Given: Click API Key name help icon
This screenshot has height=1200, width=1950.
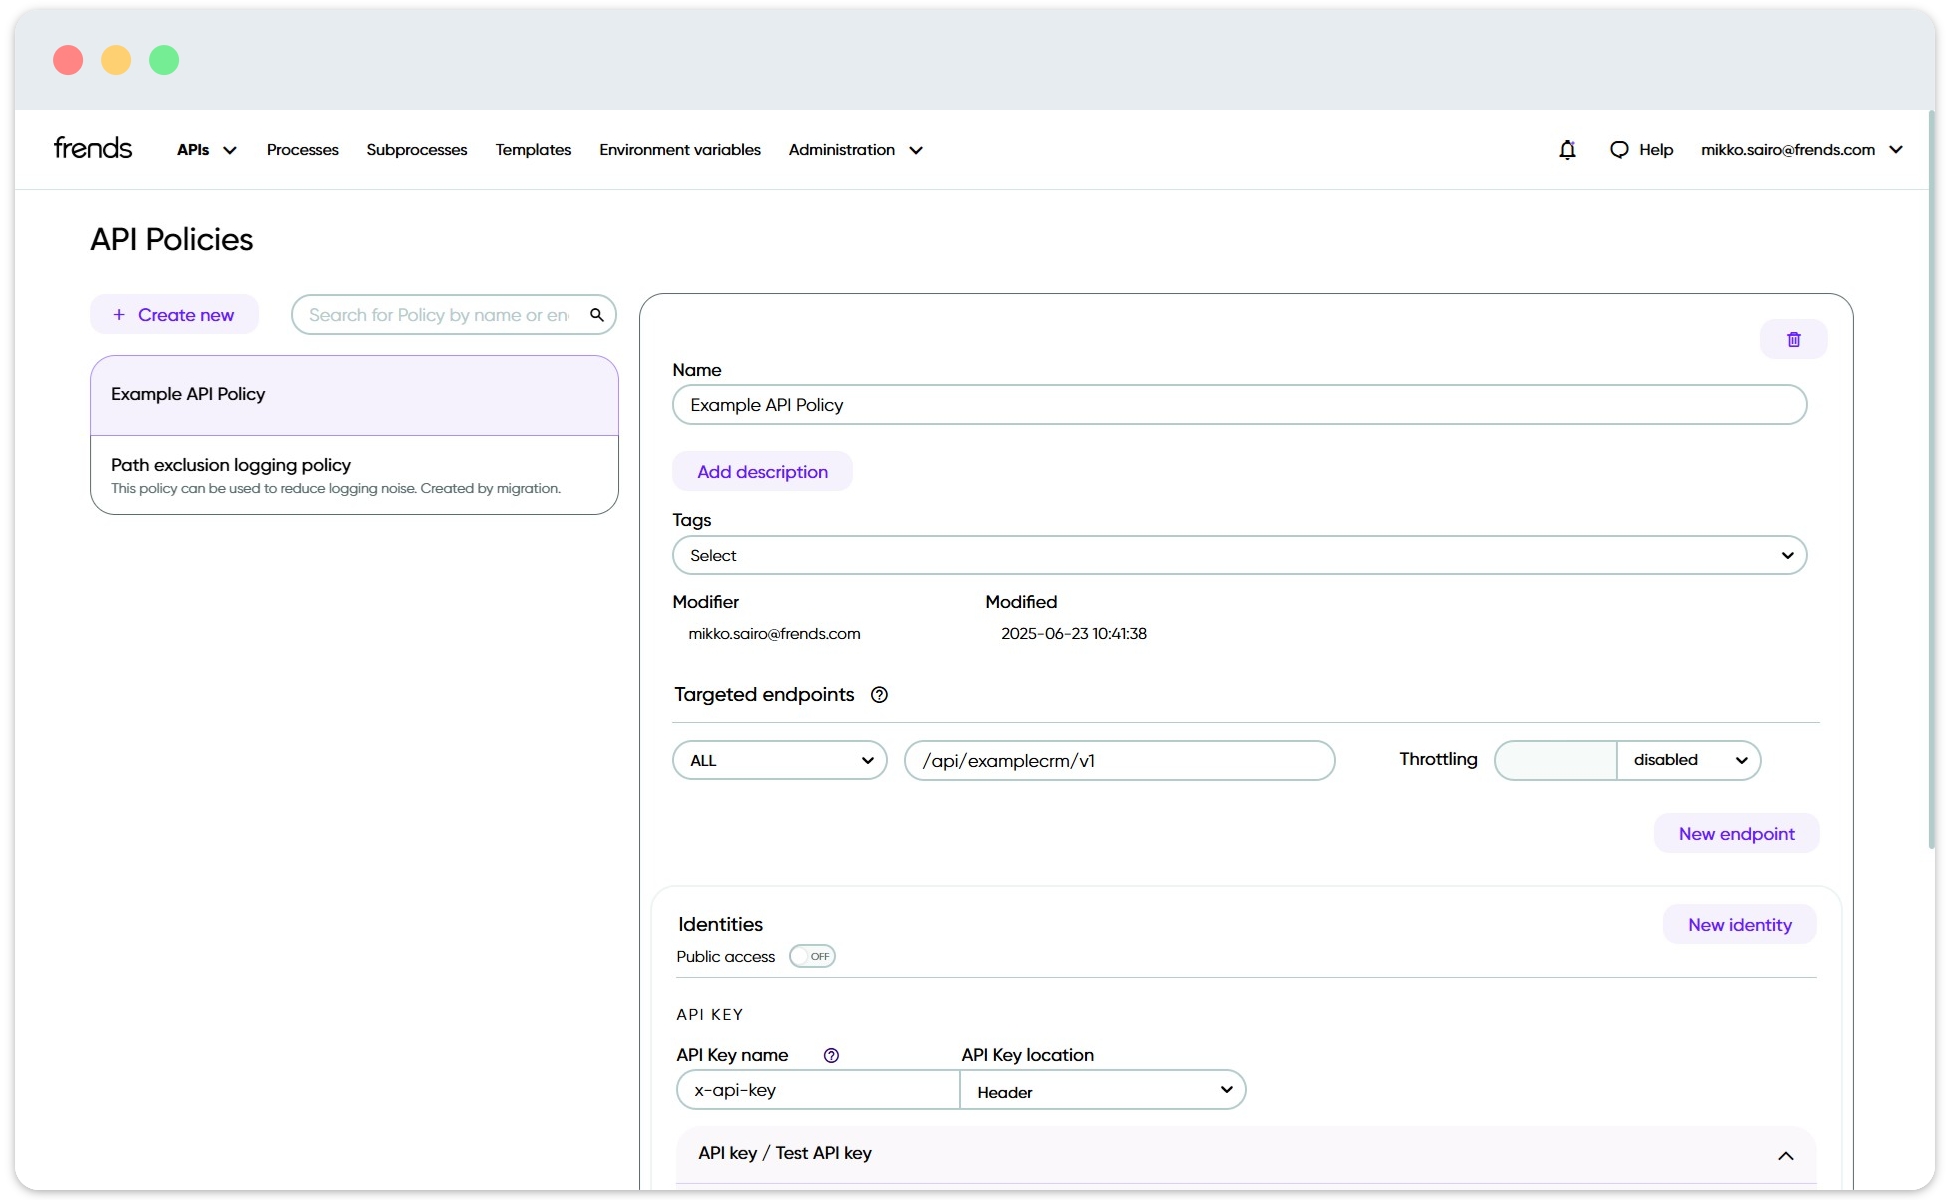Looking at the screenshot, I should click(831, 1056).
